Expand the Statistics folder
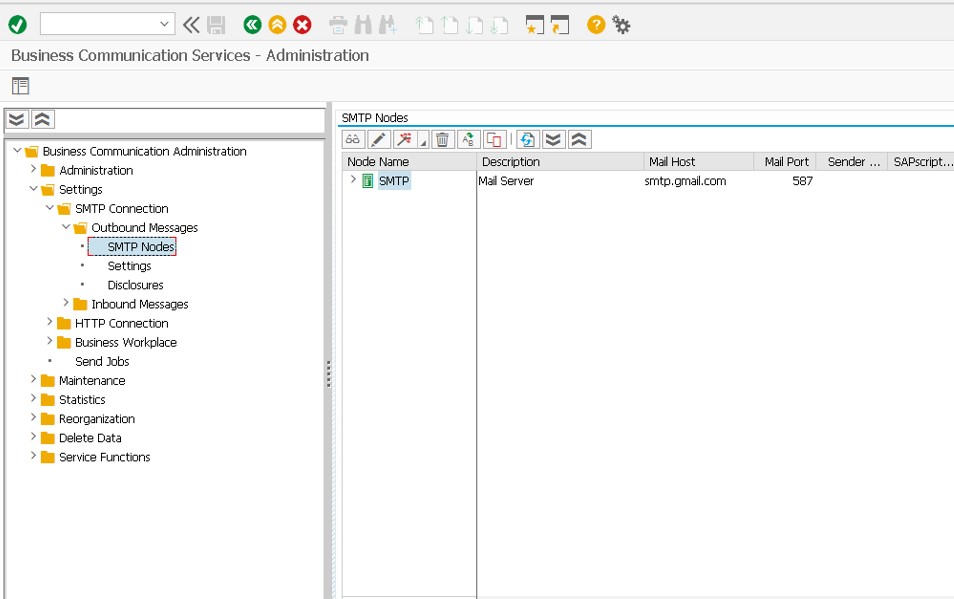 coord(33,398)
